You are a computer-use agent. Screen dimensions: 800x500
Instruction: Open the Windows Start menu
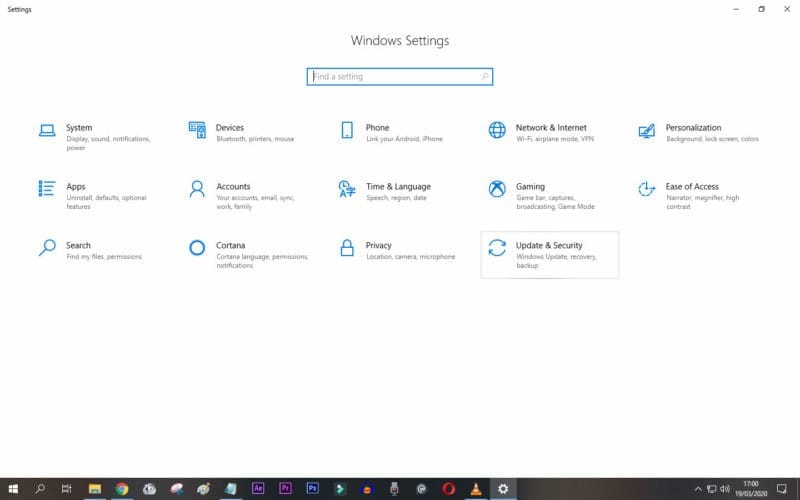[x=13, y=489]
